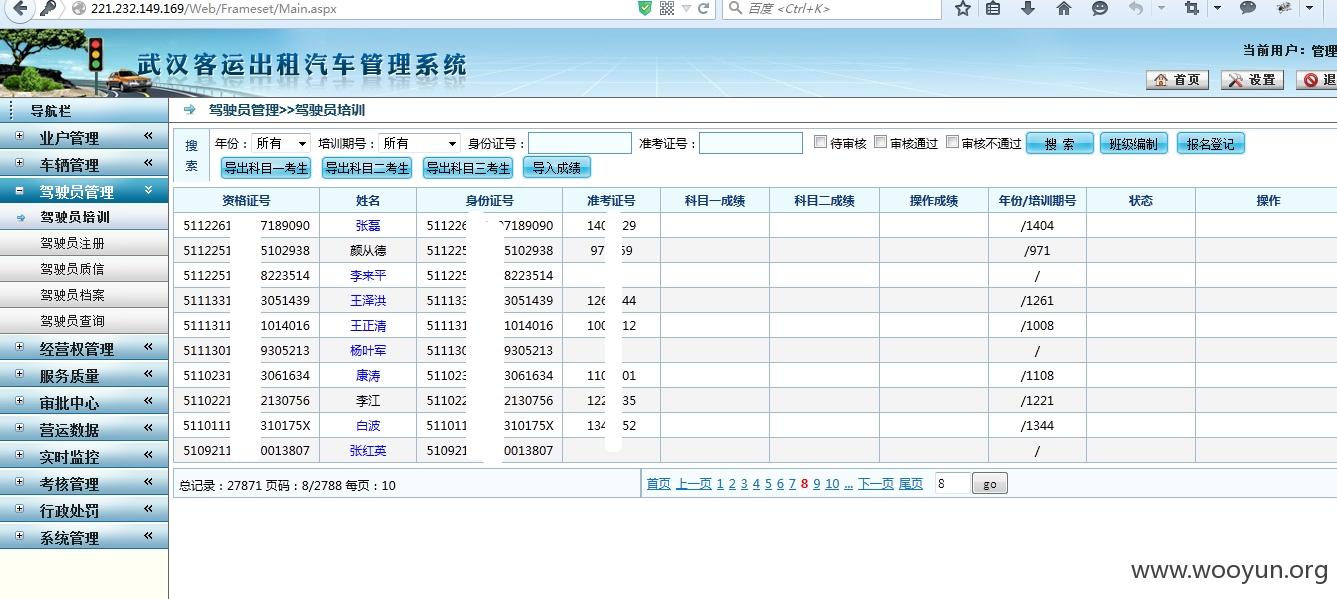
Task: Open the 驾驶员查询 menu item
Action: [x=72, y=321]
